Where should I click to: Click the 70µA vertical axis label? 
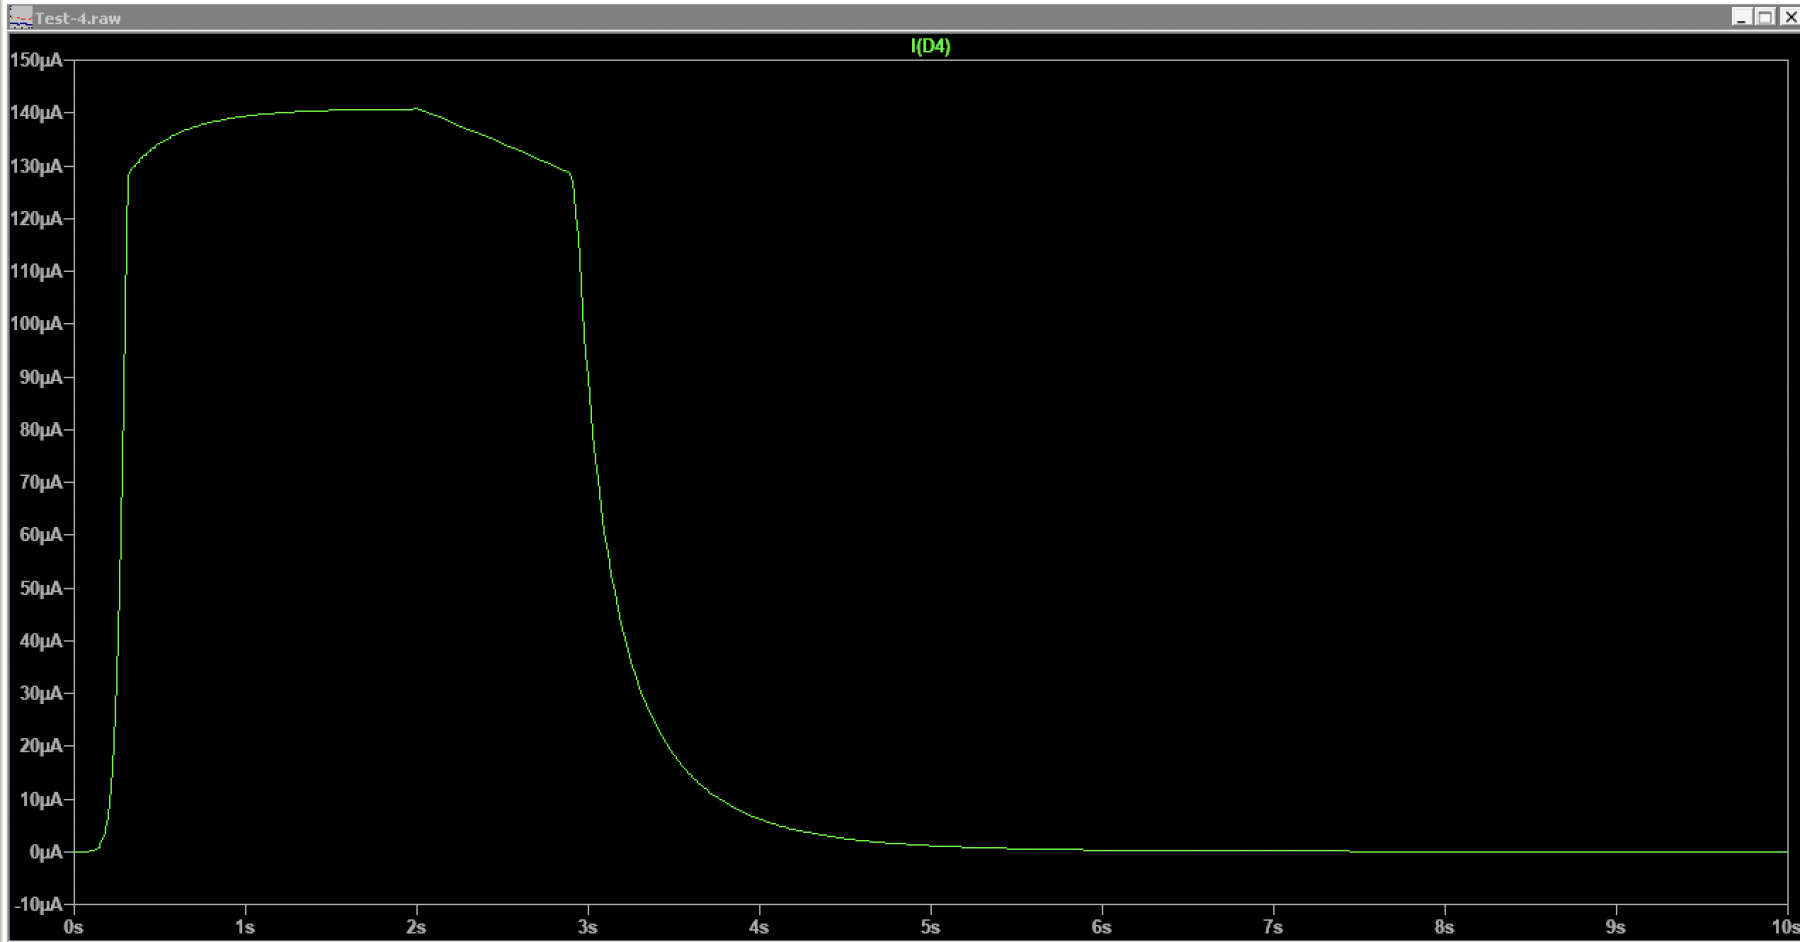click(41, 482)
